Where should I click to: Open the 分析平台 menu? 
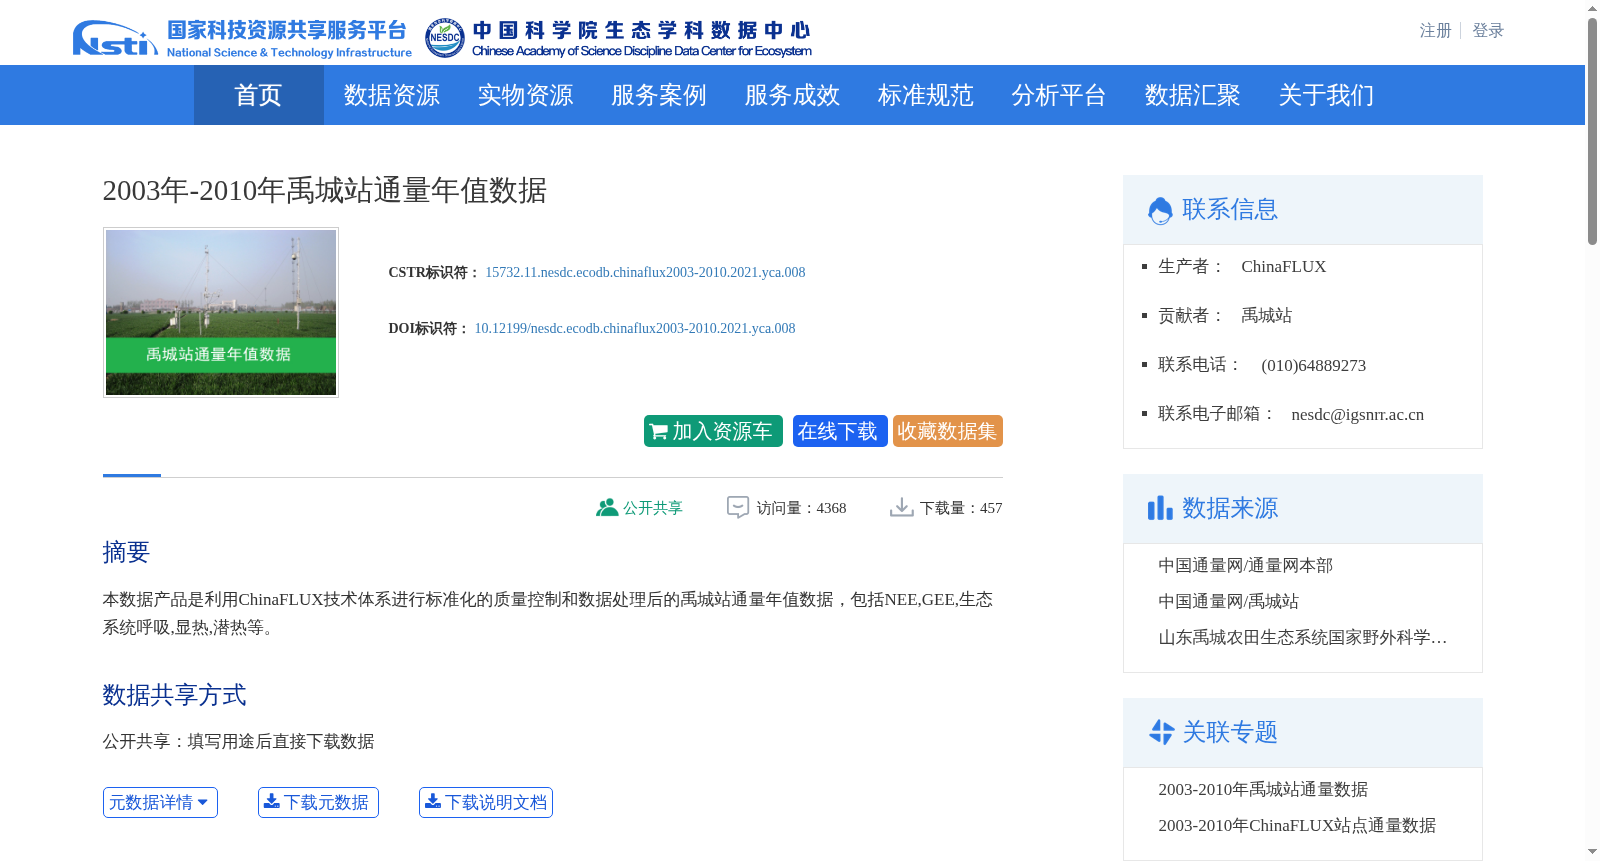point(1059,95)
